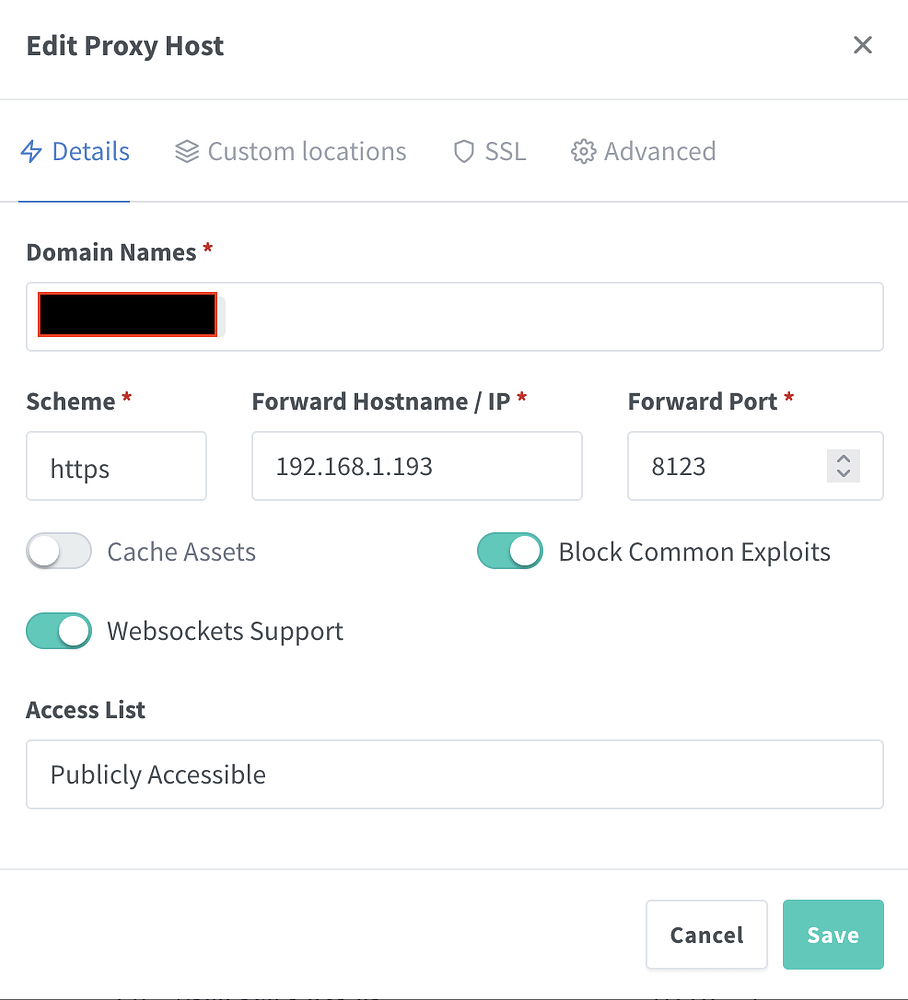The image size is (908, 1000).
Task: Close the Edit Proxy Host dialog with the X
Action: pos(863,45)
